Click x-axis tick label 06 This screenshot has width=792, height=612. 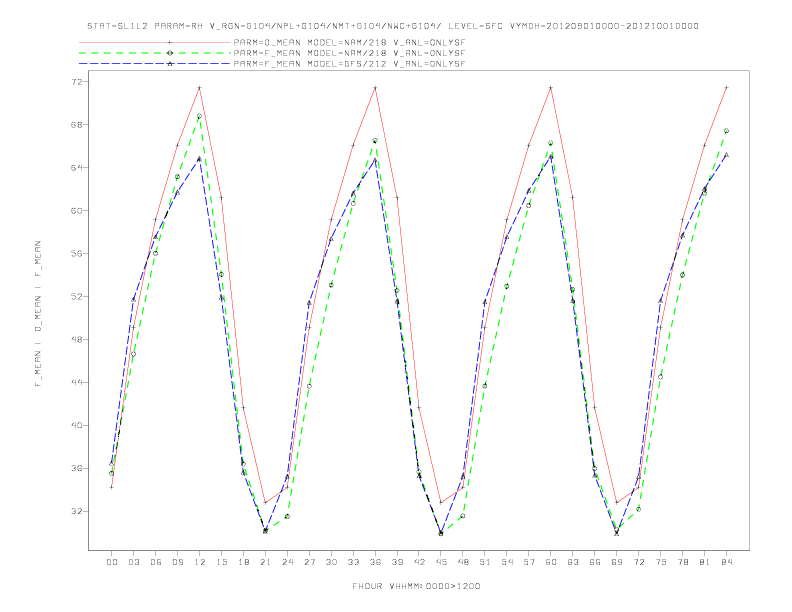point(156,562)
